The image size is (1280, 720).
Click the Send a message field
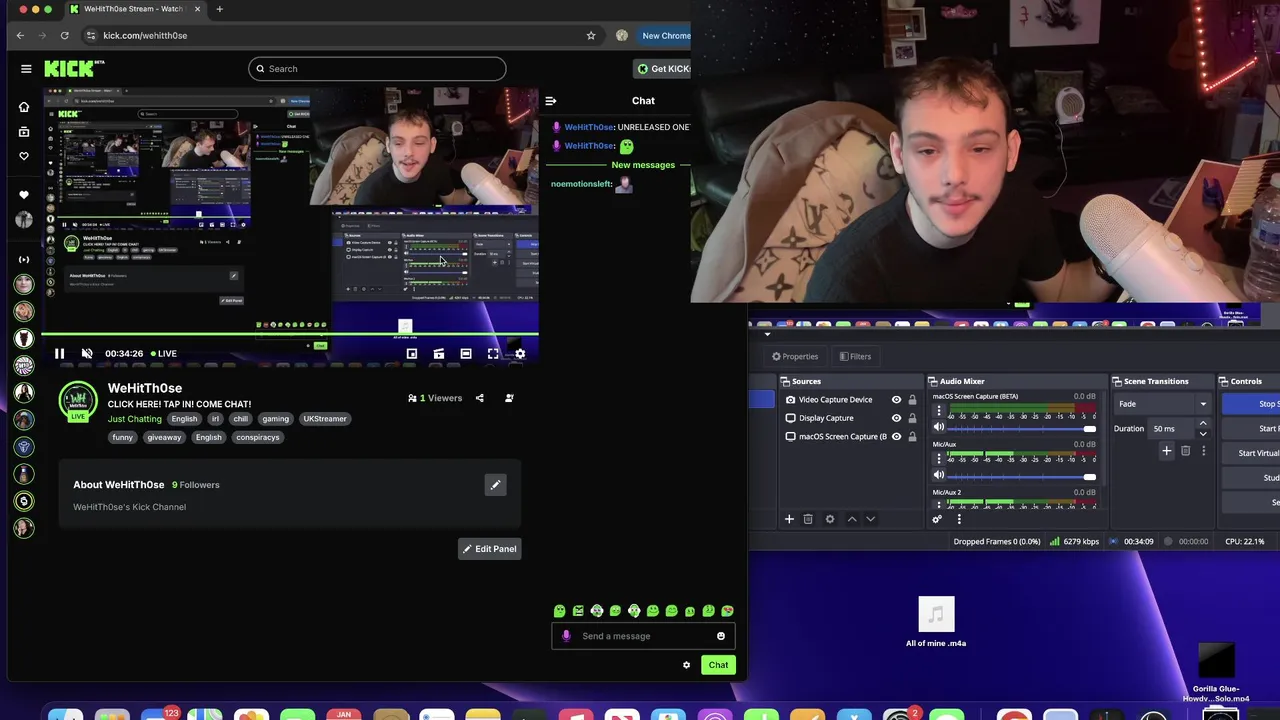click(643, 636)
